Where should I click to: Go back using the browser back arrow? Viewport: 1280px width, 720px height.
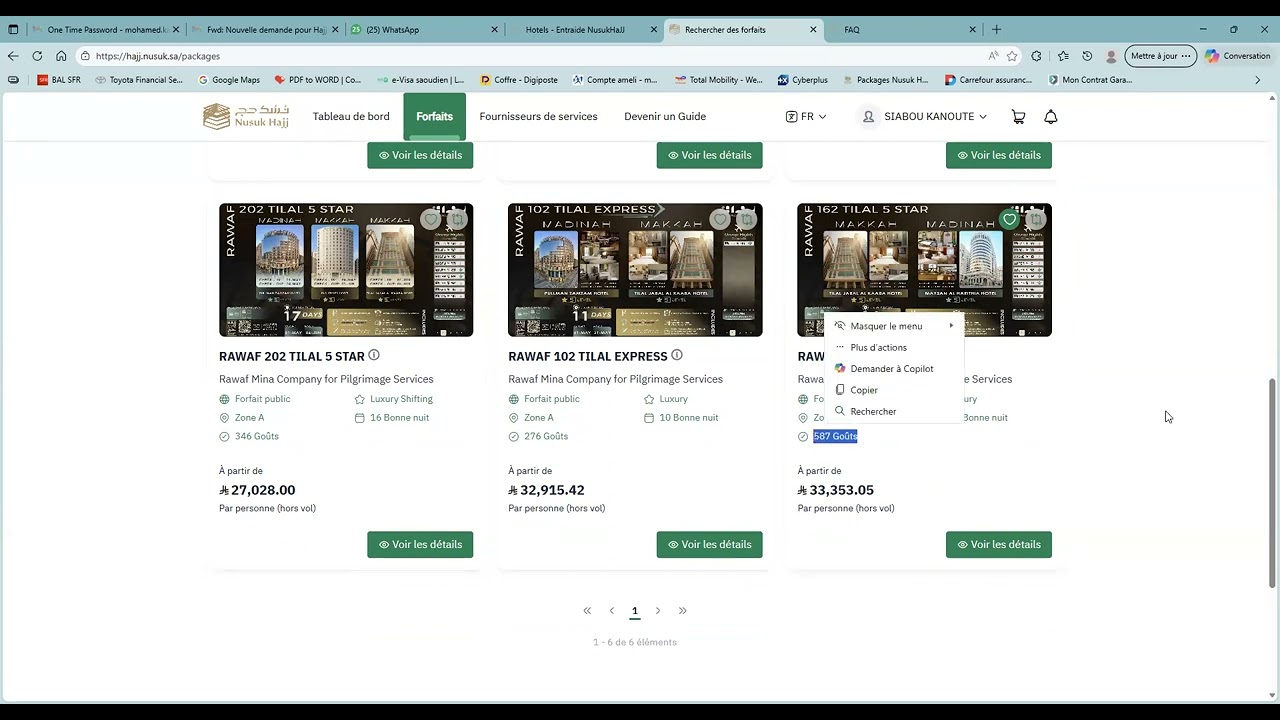click(x=13, y=56)
